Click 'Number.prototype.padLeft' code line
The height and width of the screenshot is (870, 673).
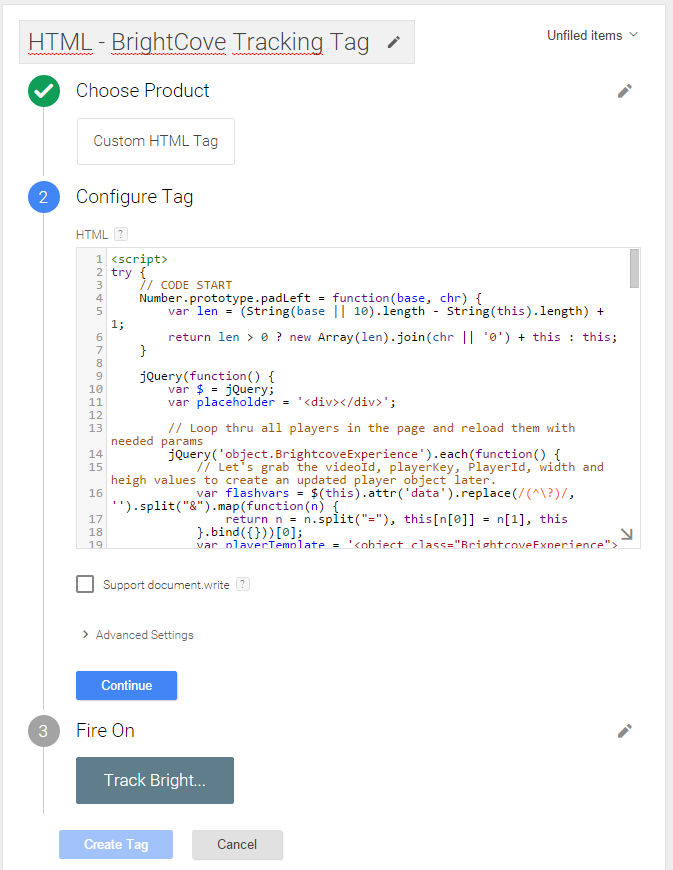tap(311, 298)
